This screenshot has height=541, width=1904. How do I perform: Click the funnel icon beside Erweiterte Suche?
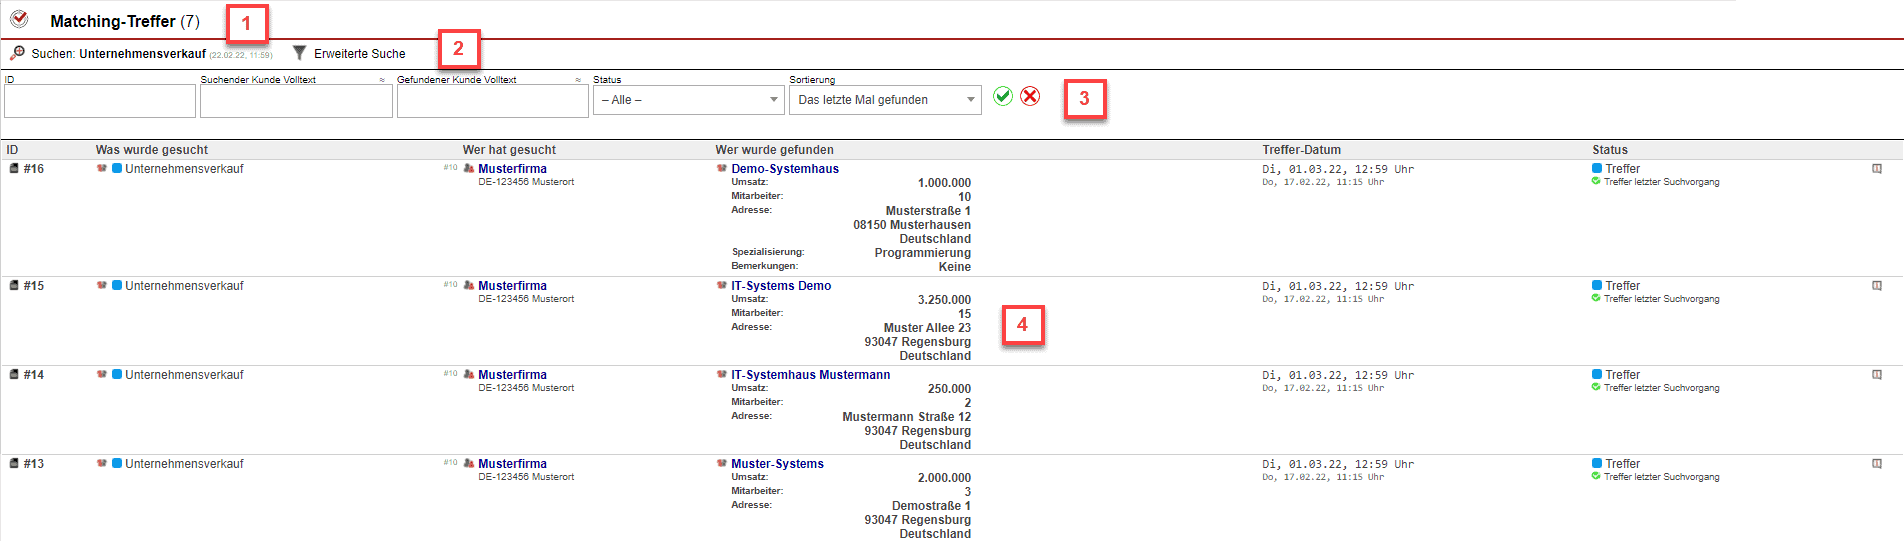[x=299, y=53]
